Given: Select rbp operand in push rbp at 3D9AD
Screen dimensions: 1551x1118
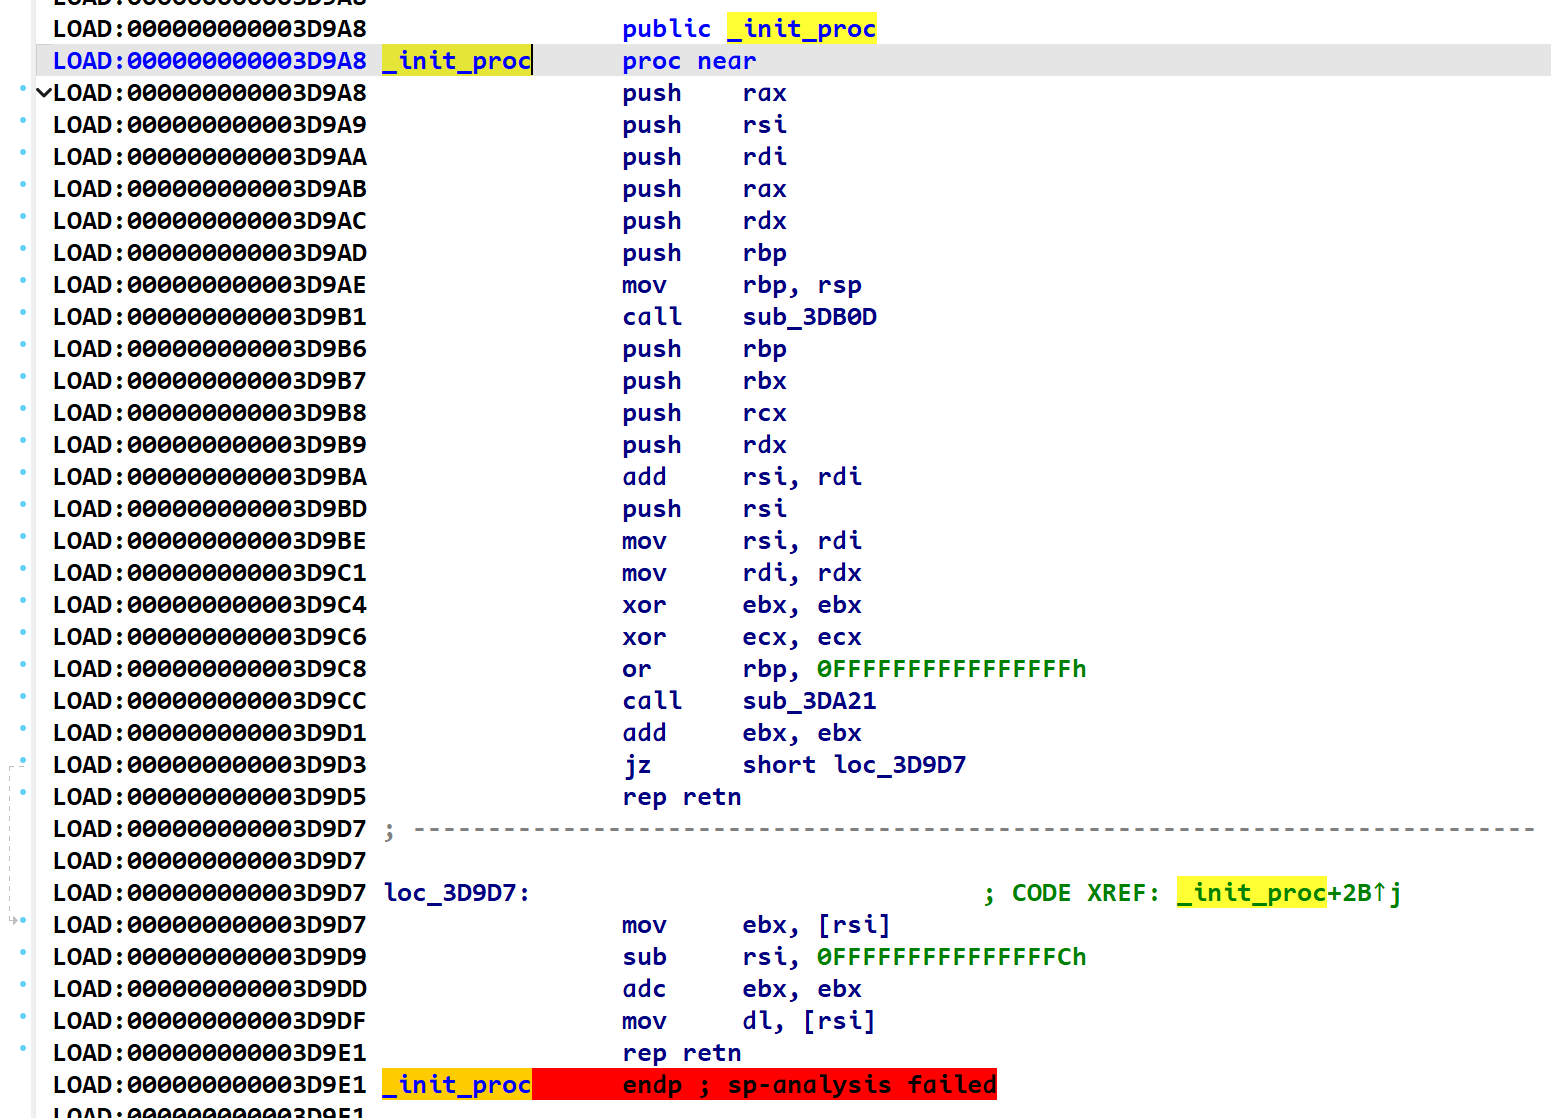Looking at the screenshot, I should (x=765, y=253).
